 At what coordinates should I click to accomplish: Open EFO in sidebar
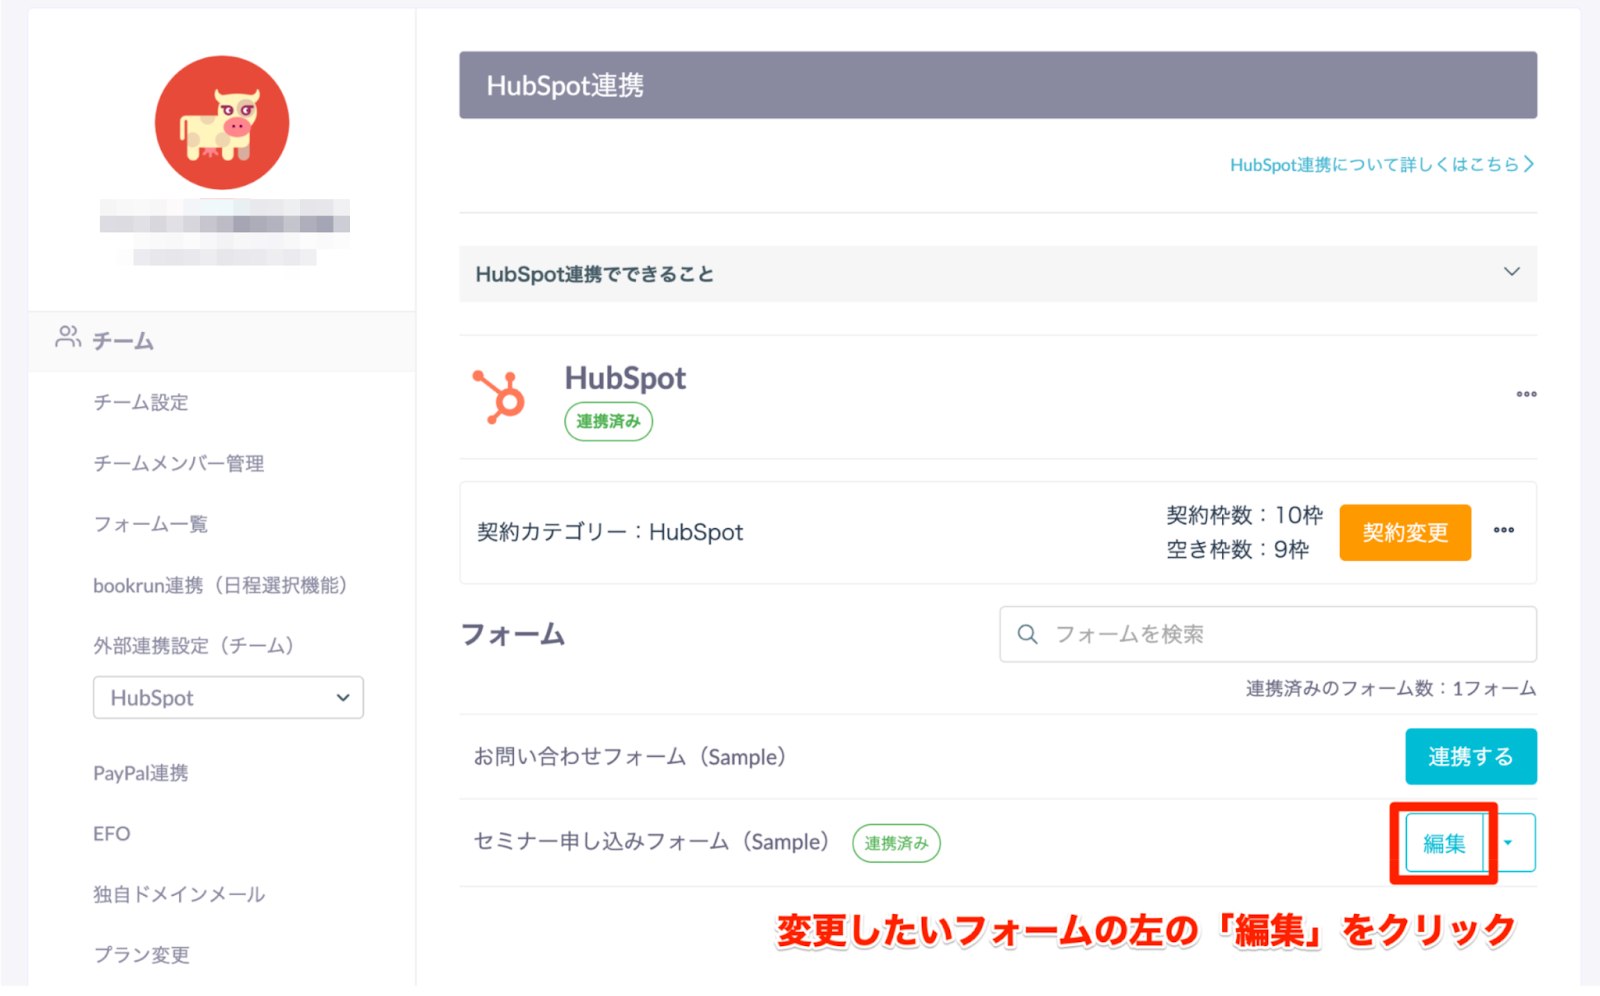tap(112, 833)
